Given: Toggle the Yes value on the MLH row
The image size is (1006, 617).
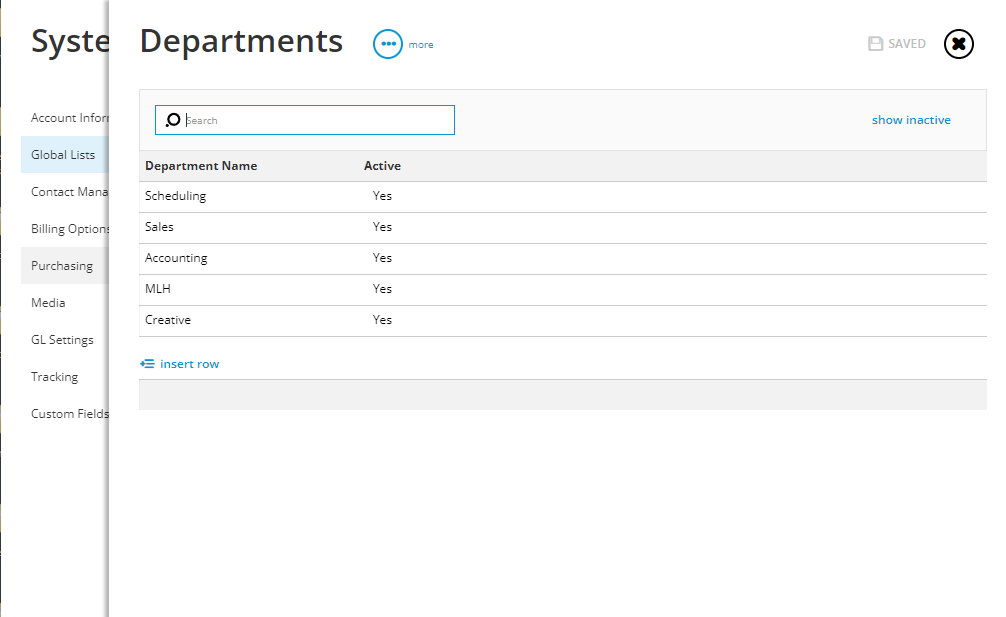Looking at the screenshot, I should pos(382,289).
